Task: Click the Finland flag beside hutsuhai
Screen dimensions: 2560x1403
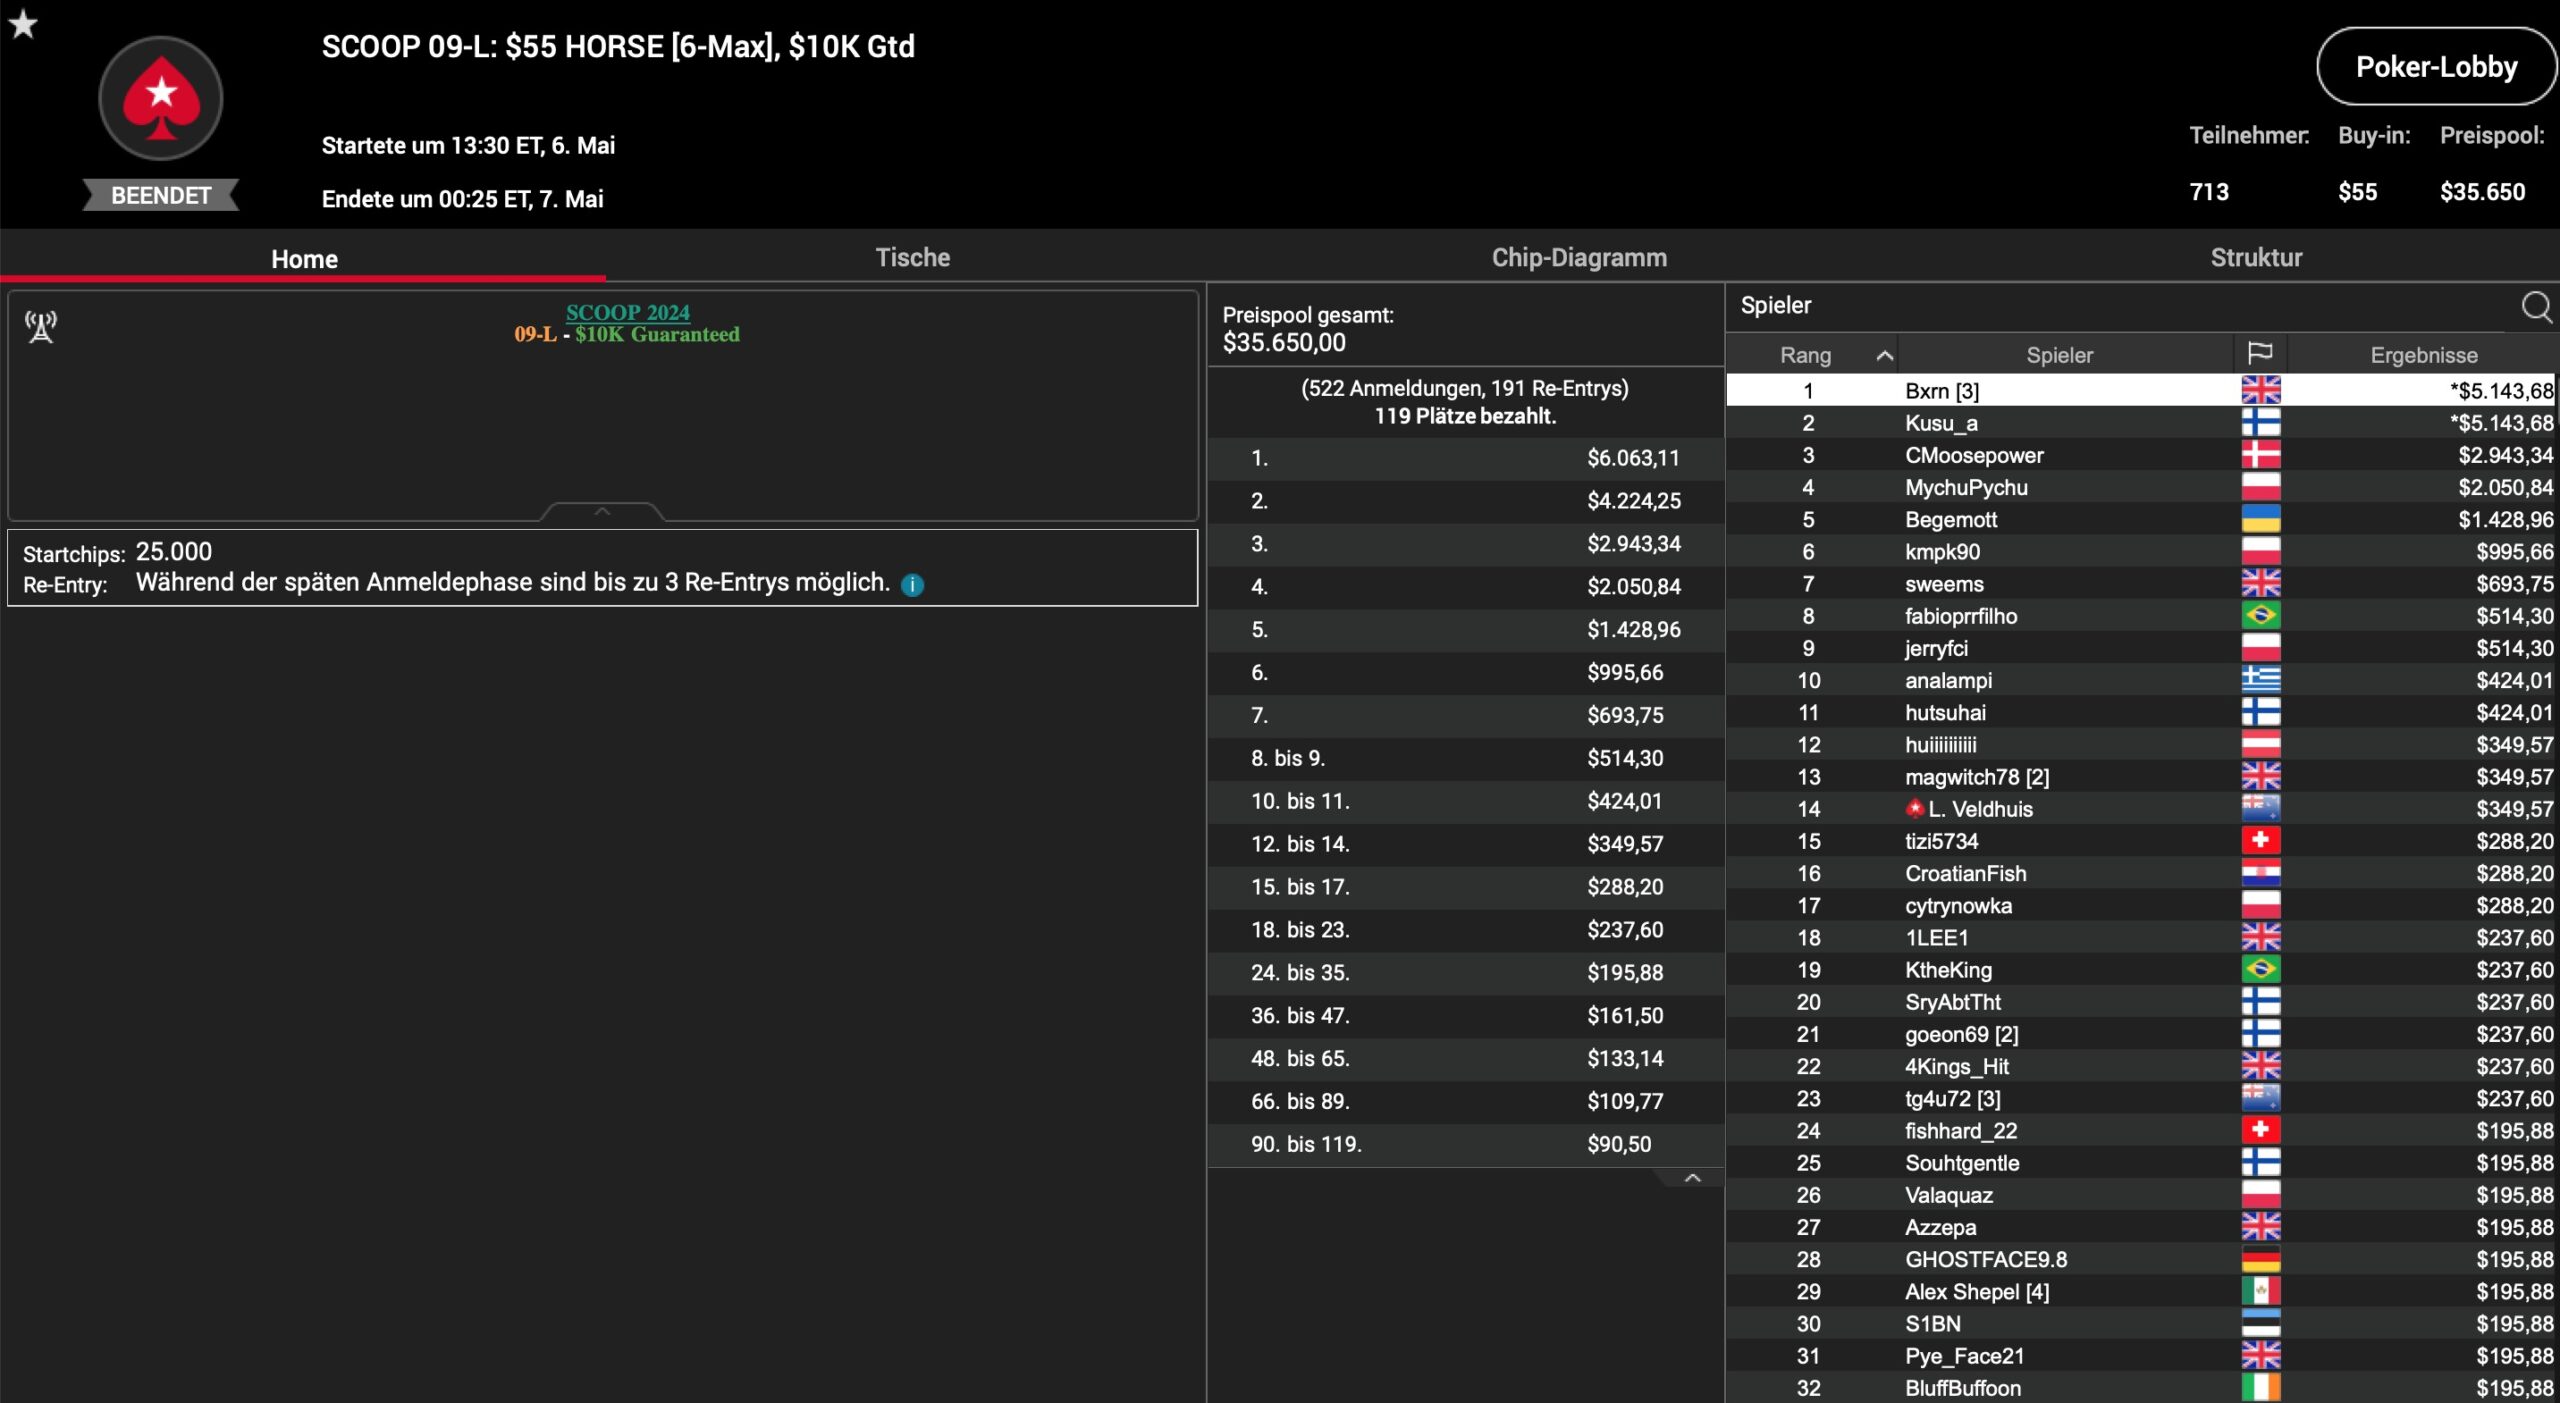Action: [2260, 711]
